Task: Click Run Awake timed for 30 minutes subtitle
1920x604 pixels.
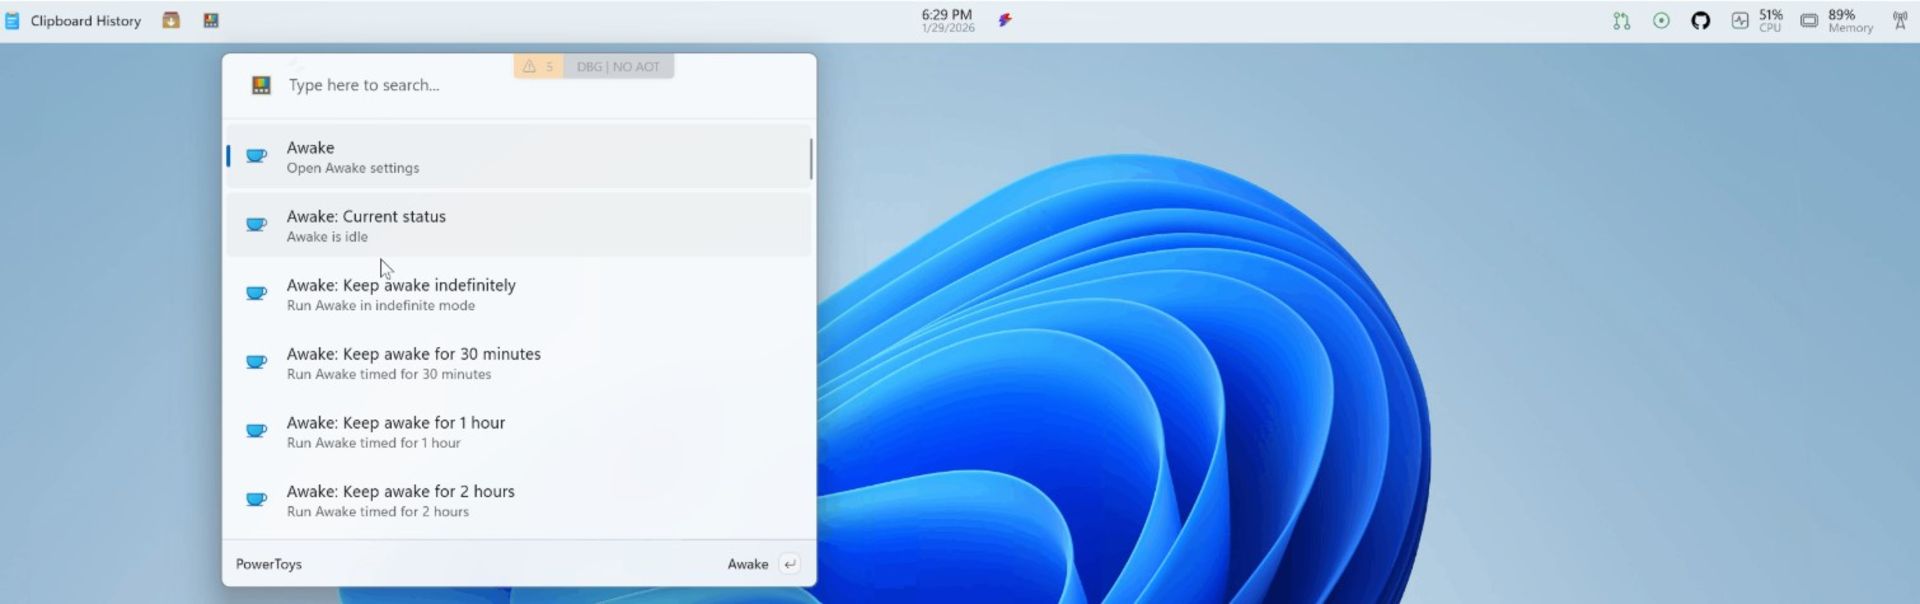Action: point(389,374)
